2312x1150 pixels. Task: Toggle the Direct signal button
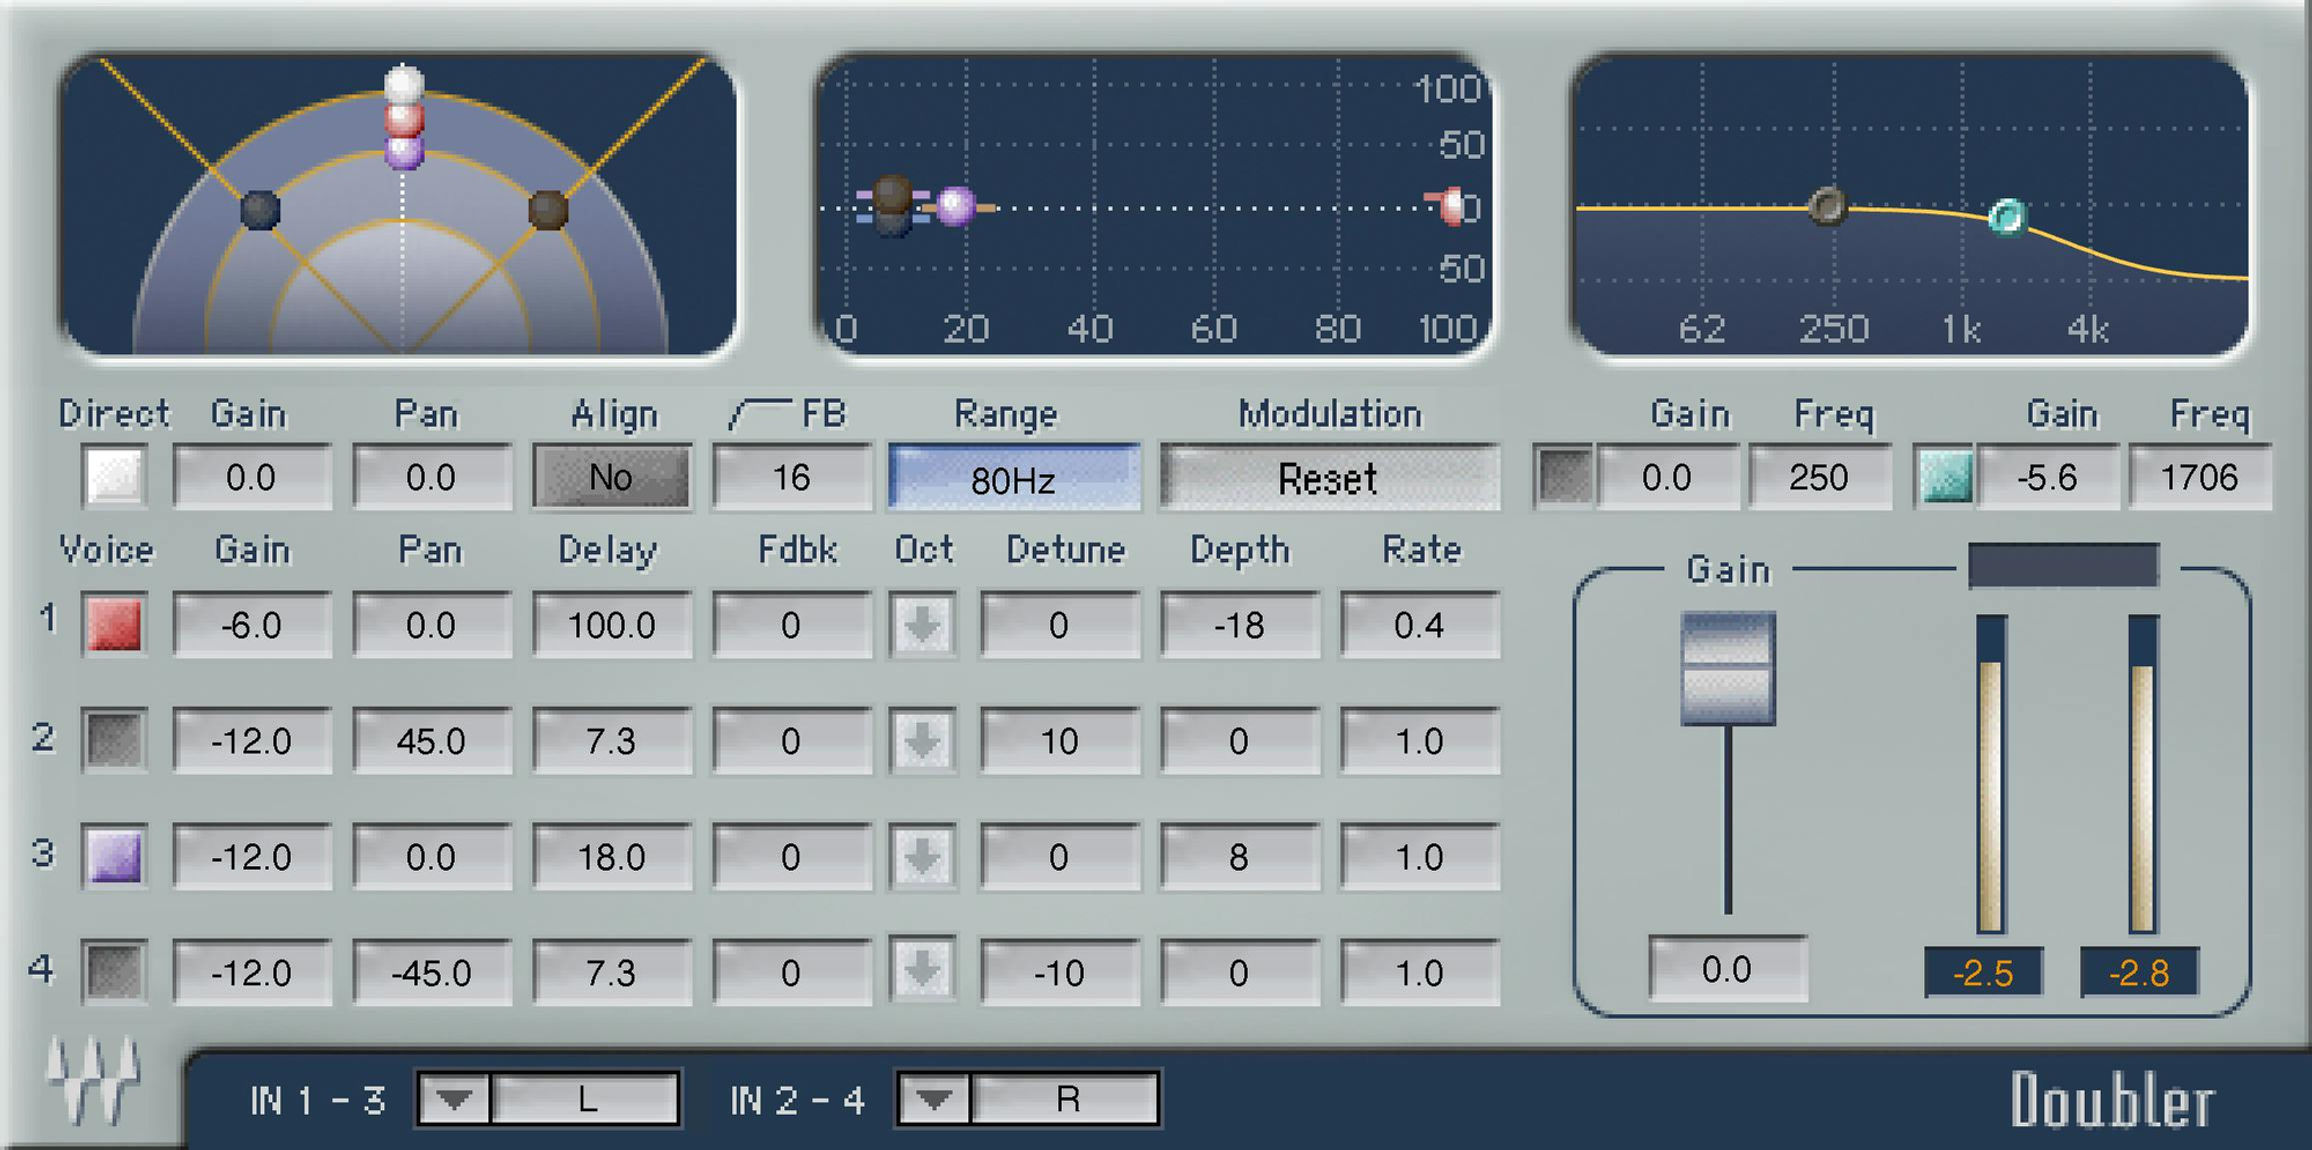click(113, 477)
